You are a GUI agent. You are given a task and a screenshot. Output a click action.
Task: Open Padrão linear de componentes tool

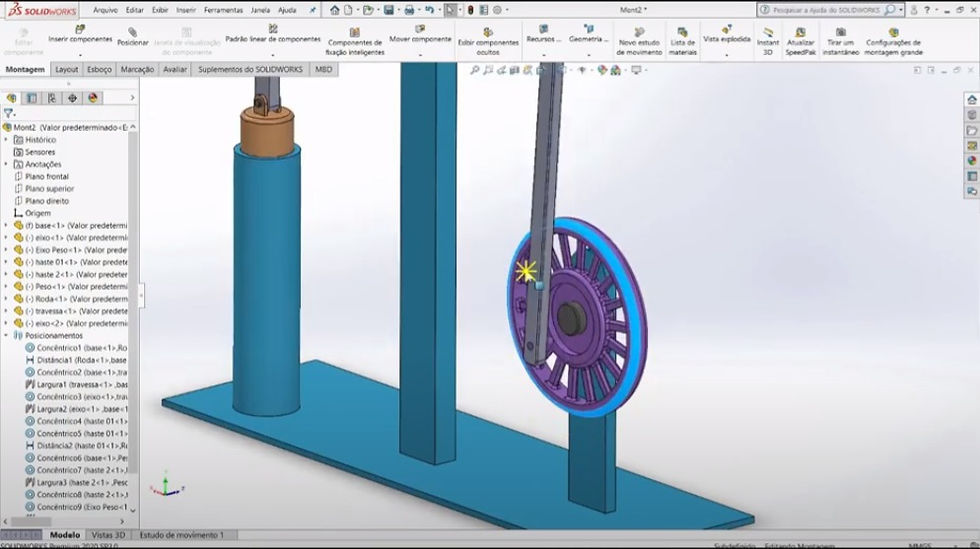[x=273, y=29]
